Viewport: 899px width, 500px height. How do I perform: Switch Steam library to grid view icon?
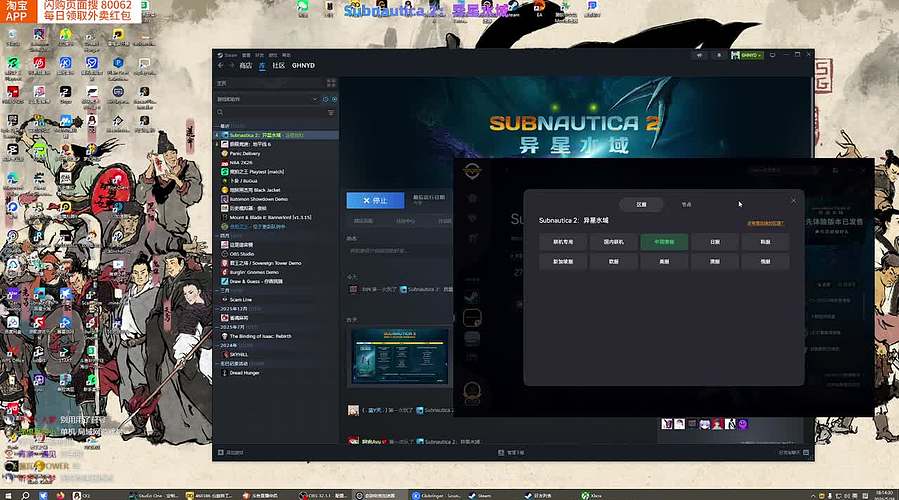(x=331, y=83)
